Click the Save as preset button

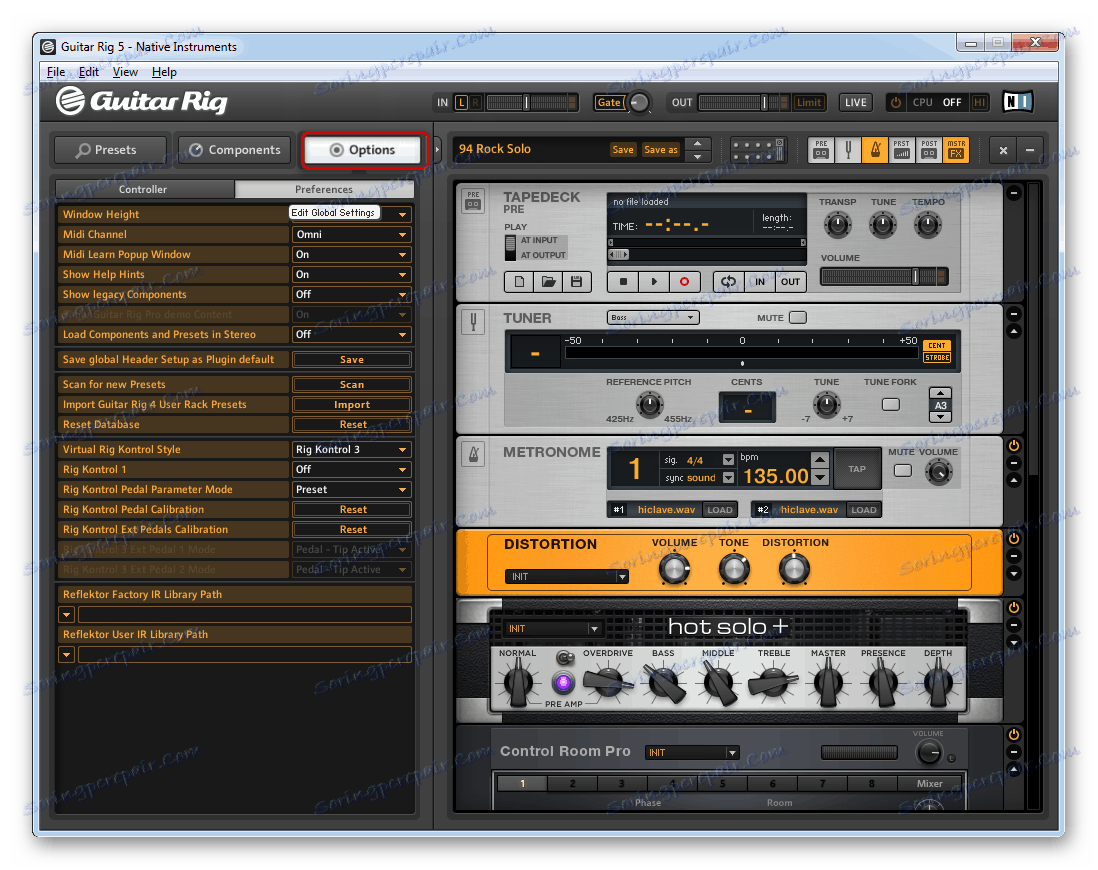(x=660, y=149)
